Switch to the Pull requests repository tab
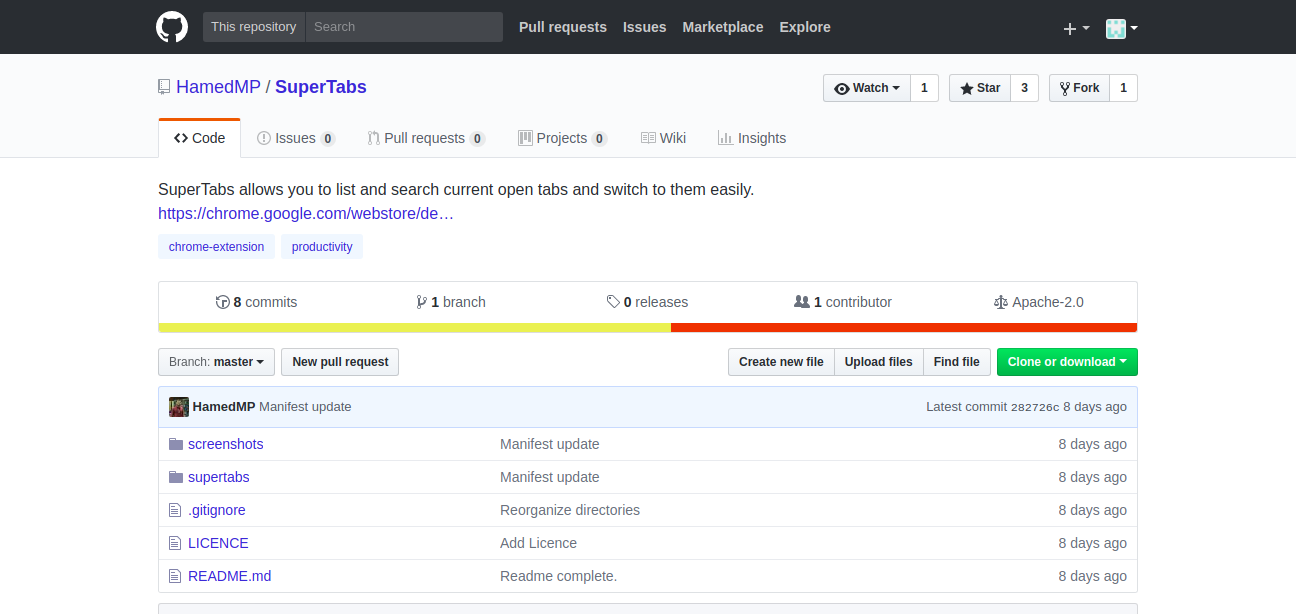This screenshot has height=614, width=1296. click(426, 138)
